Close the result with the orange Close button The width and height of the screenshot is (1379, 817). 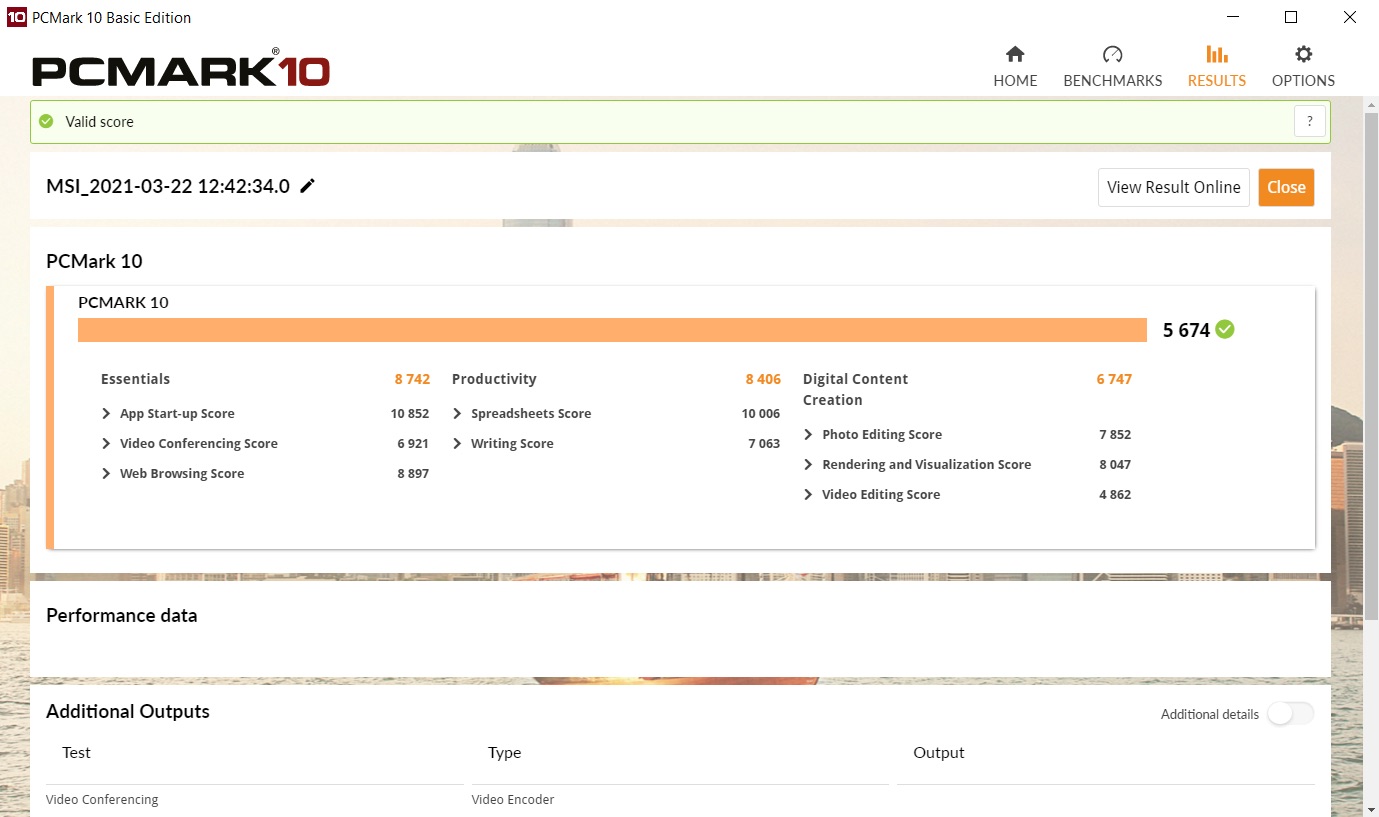[x=1286, y=187]
